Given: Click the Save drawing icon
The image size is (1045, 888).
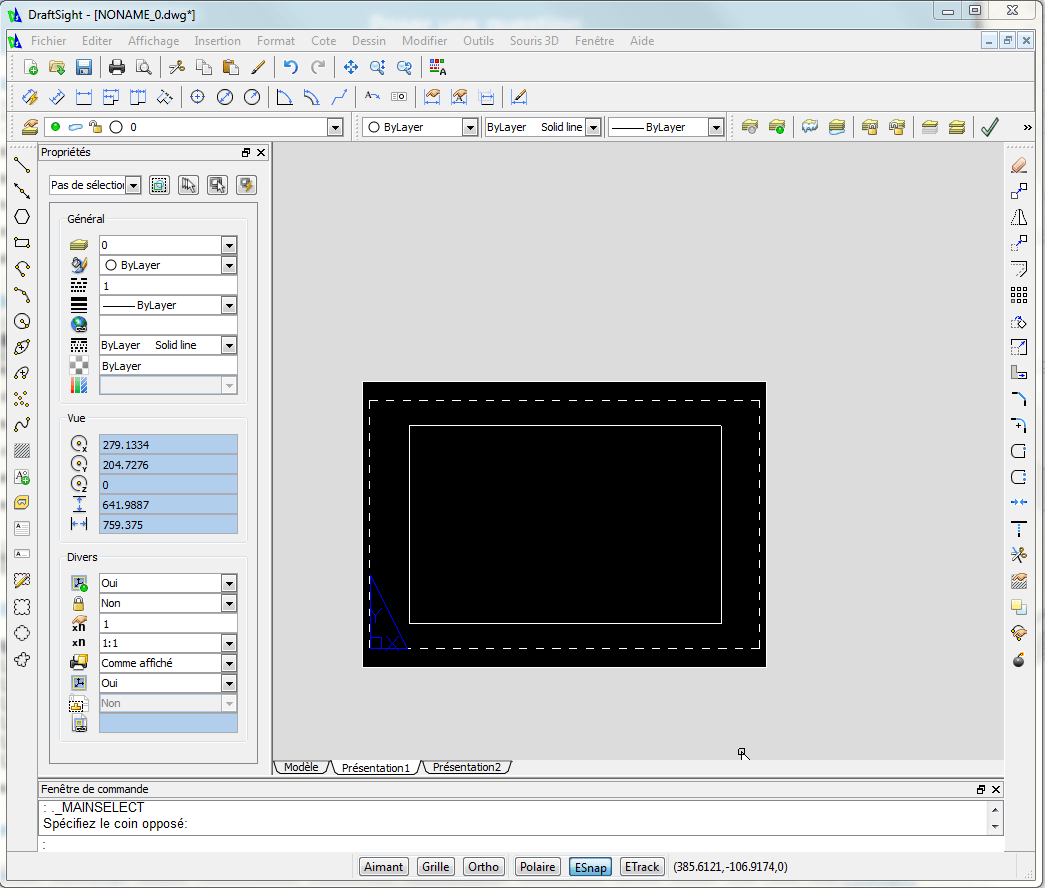Looking at the screenshot, I should tap(84, 67).
